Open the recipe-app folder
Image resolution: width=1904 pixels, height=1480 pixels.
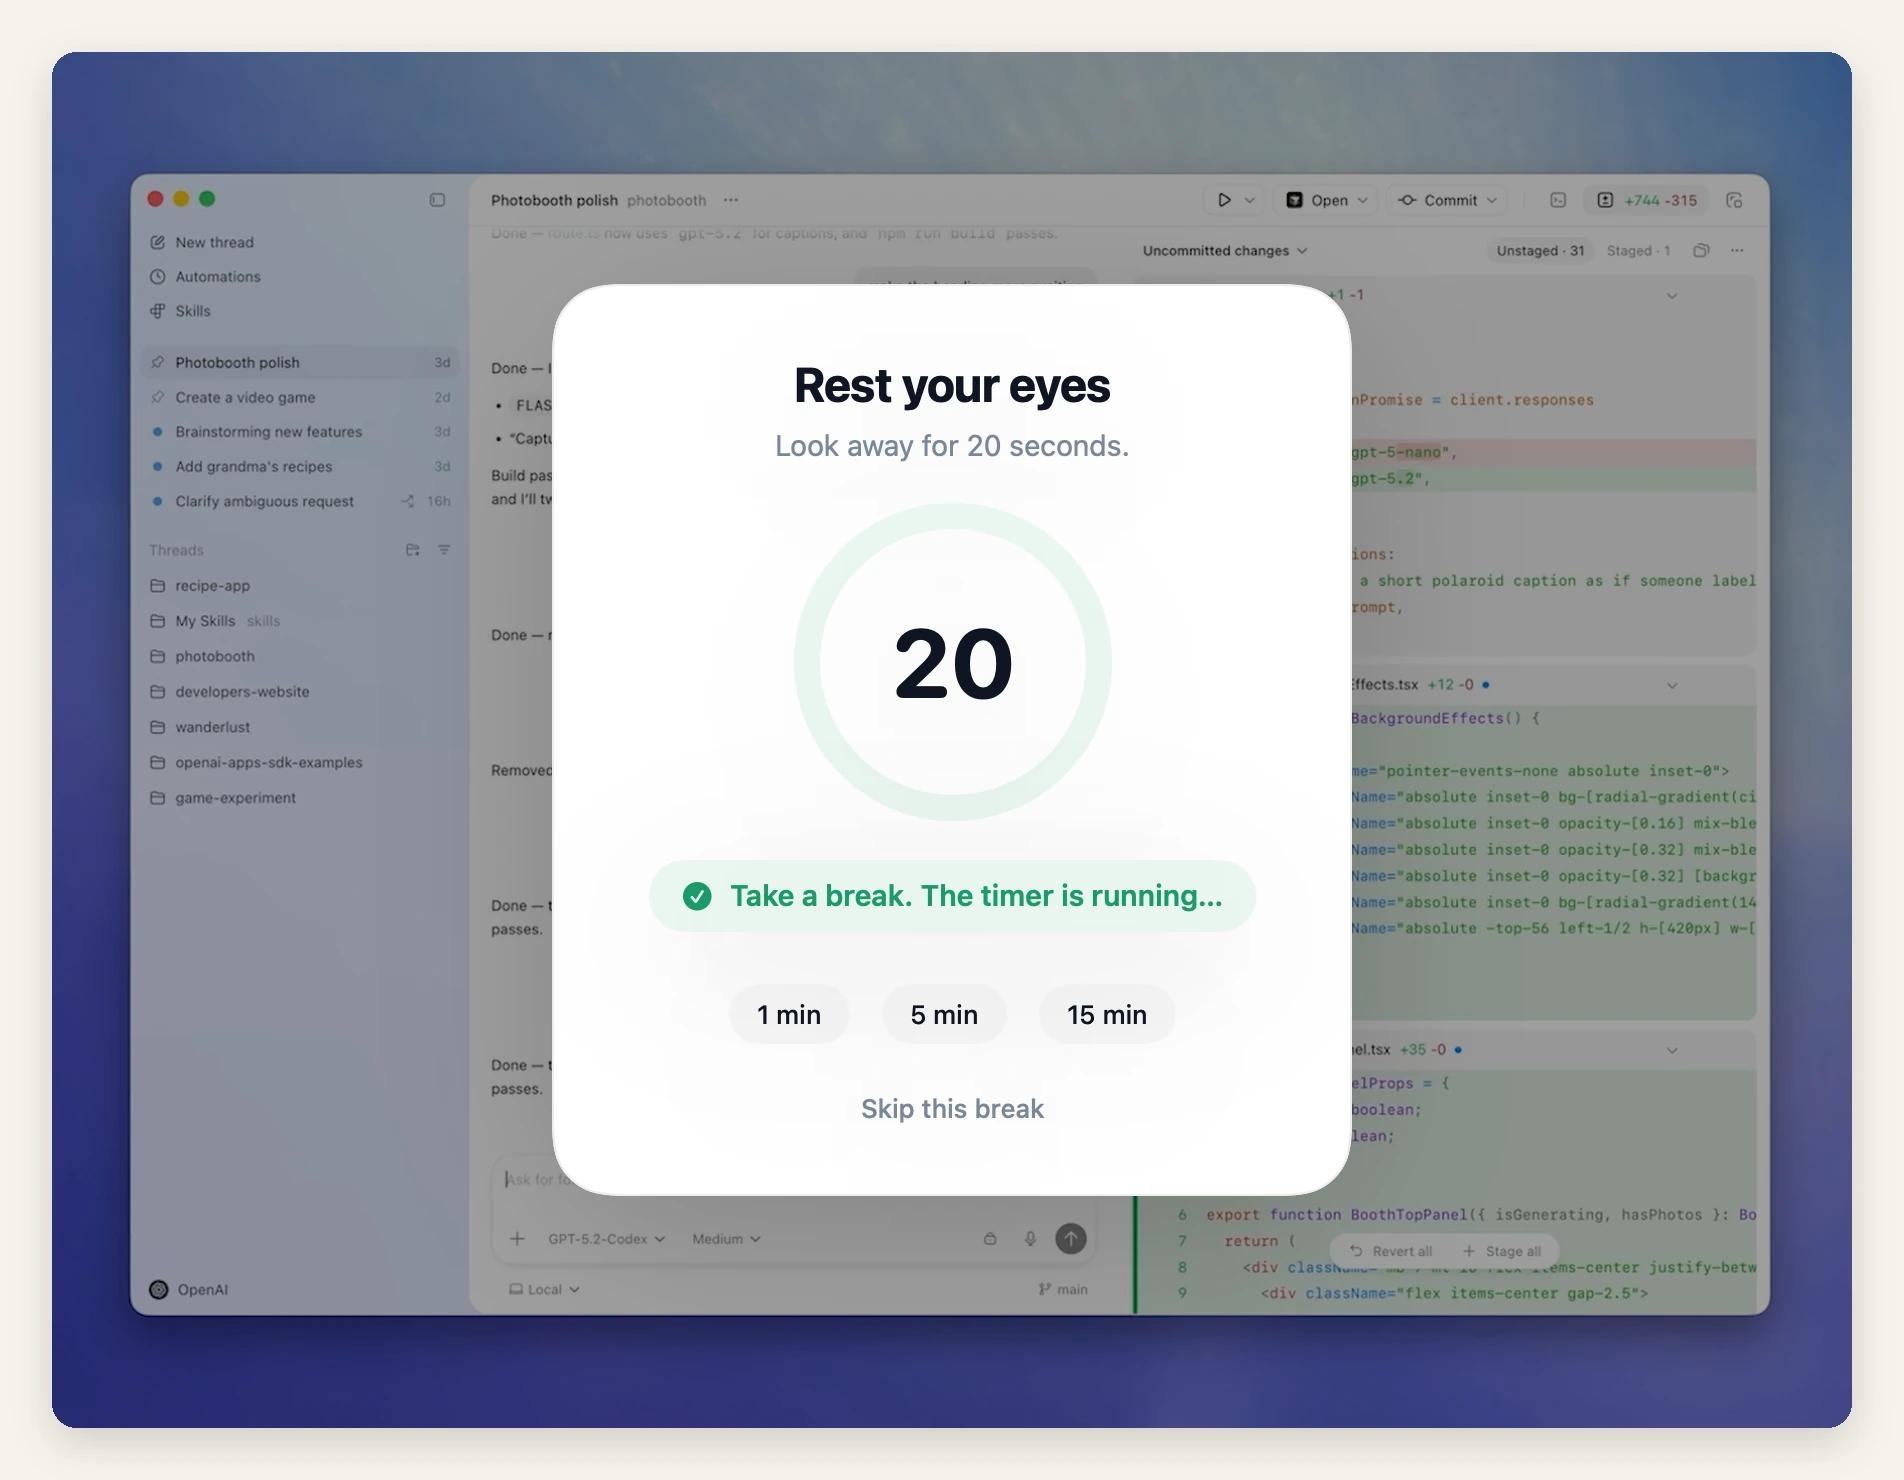[300, 586]
